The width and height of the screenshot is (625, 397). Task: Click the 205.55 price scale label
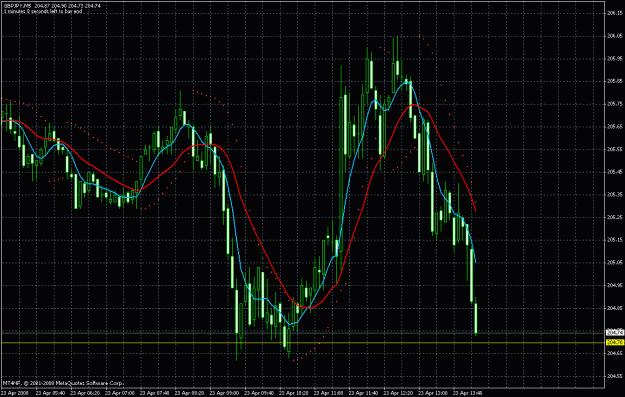tap(615, 149)
